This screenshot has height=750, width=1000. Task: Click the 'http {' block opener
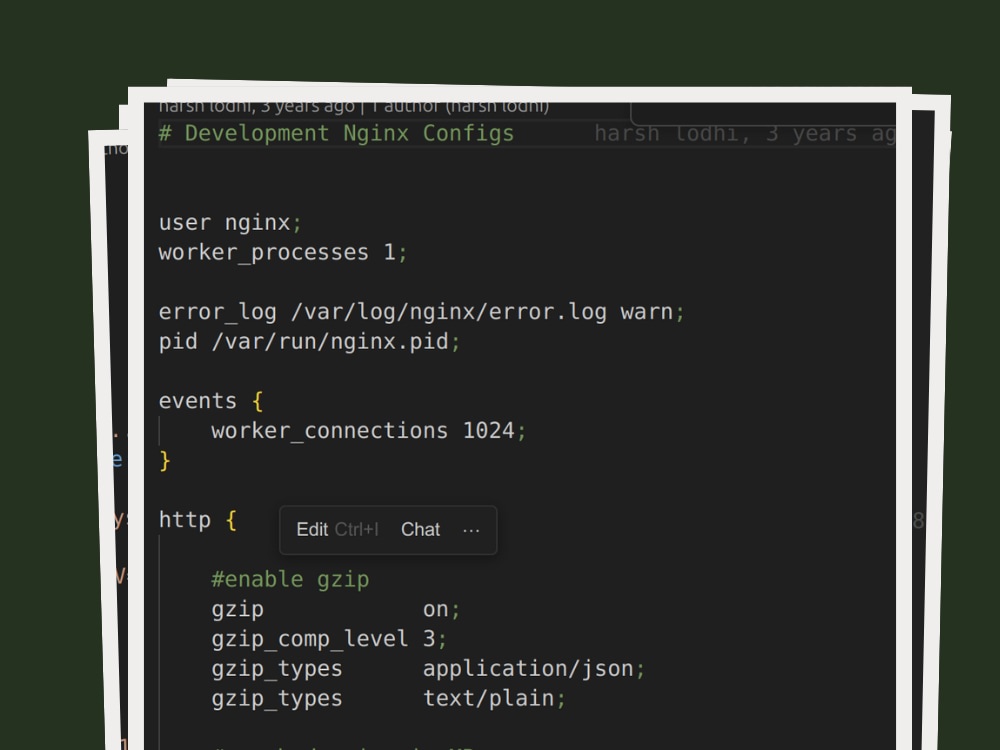coord(198,520)
